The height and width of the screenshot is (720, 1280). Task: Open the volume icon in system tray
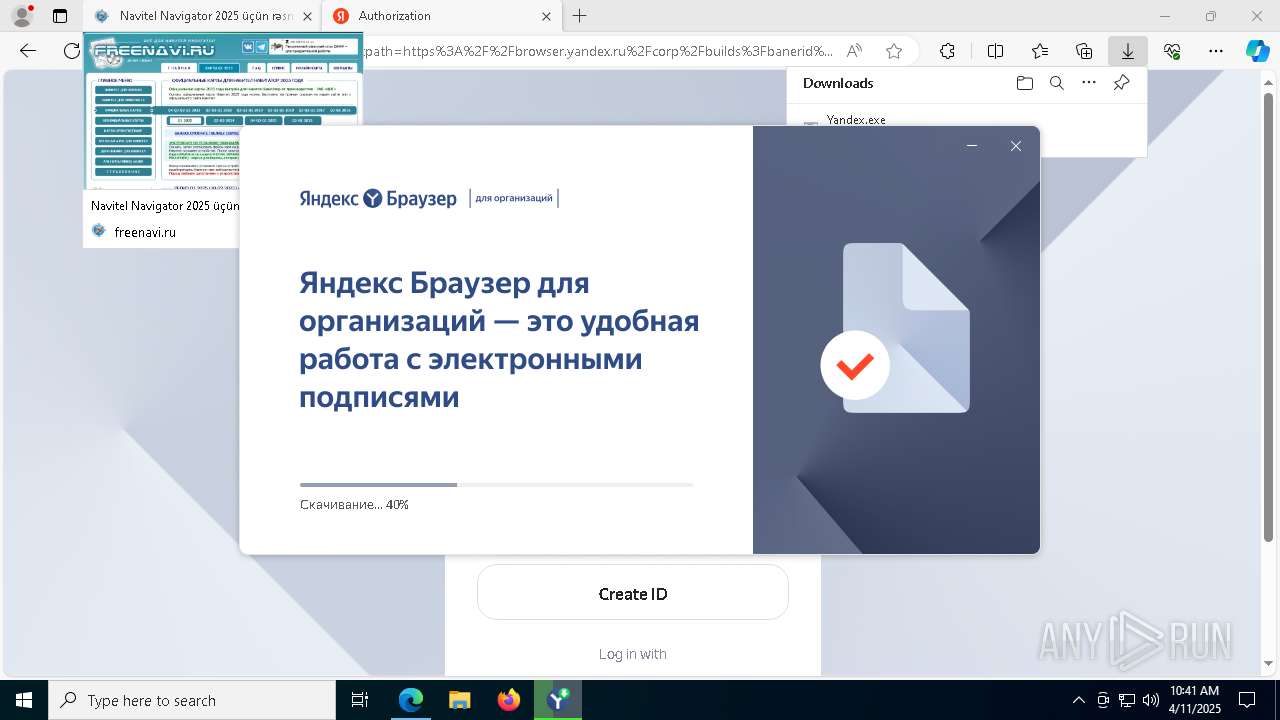1151,700
